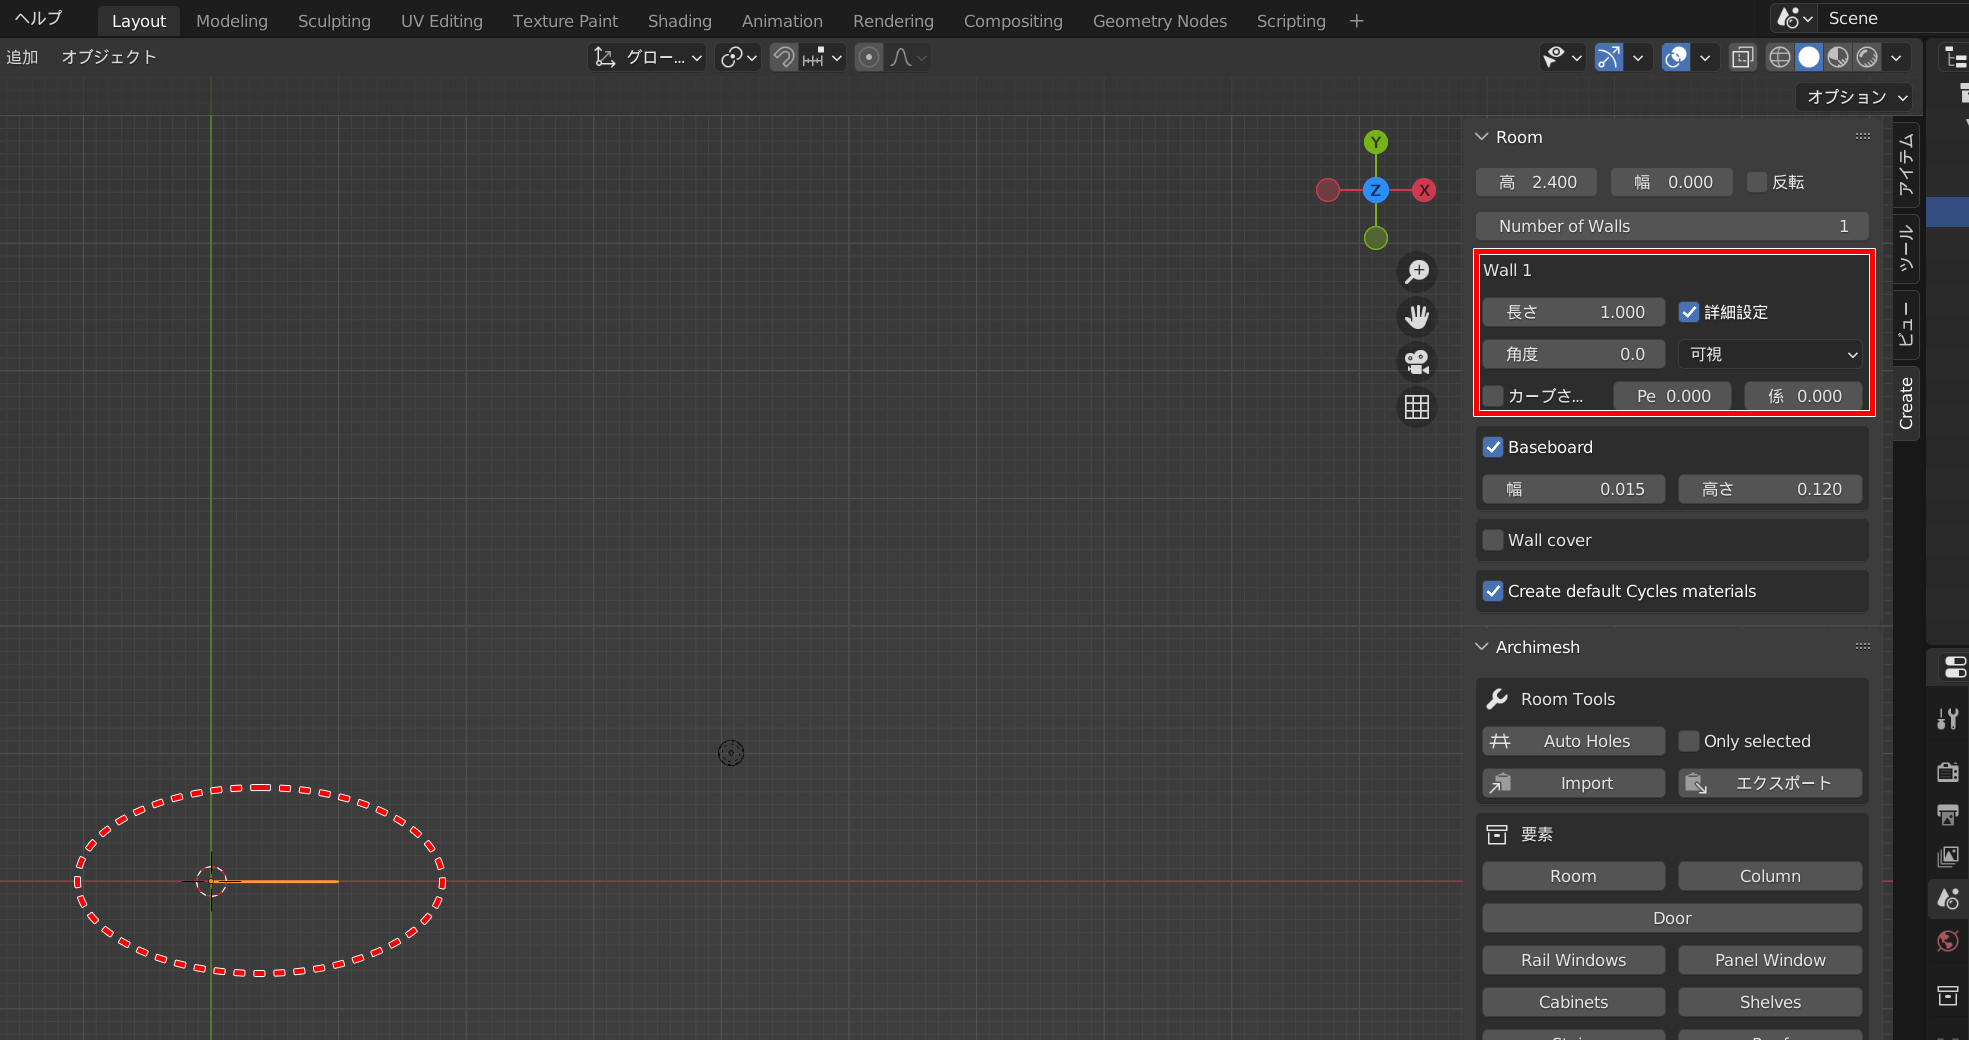Click the red X axis gizmo
Viewport: 1969px width, 1040px height.
click(1424, 190)
